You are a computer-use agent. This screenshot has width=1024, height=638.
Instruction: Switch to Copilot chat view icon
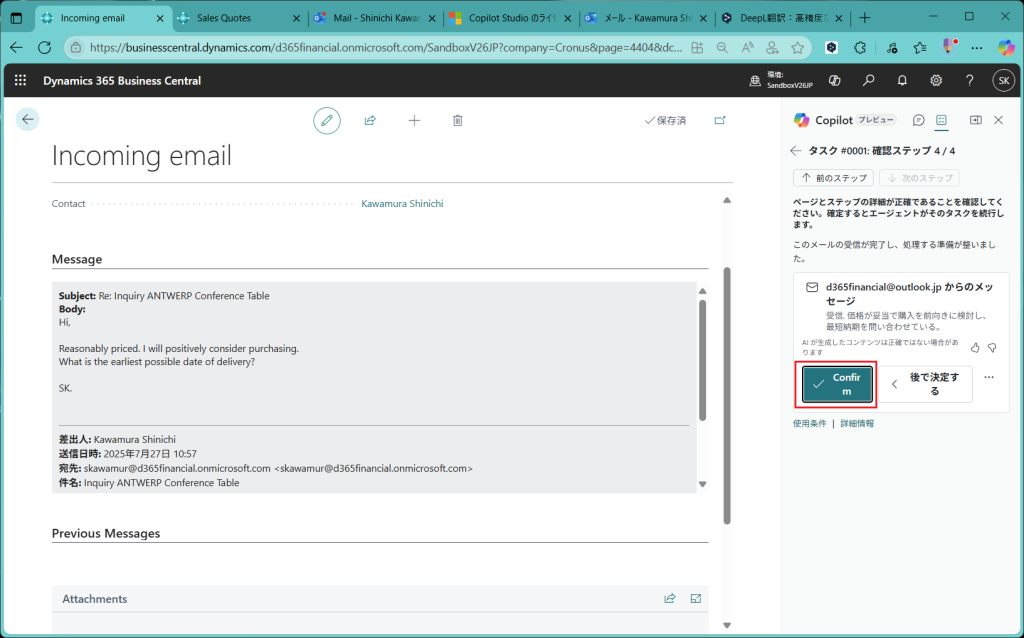tap(919, 120)
